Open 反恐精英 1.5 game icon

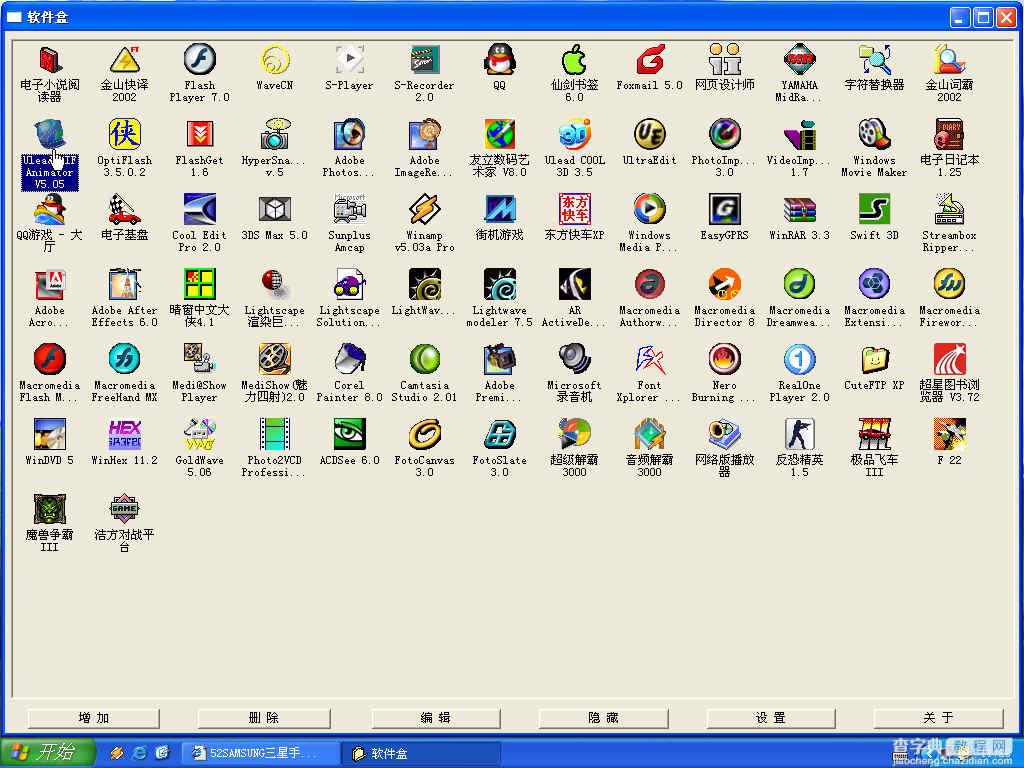(x=799, y=435)
